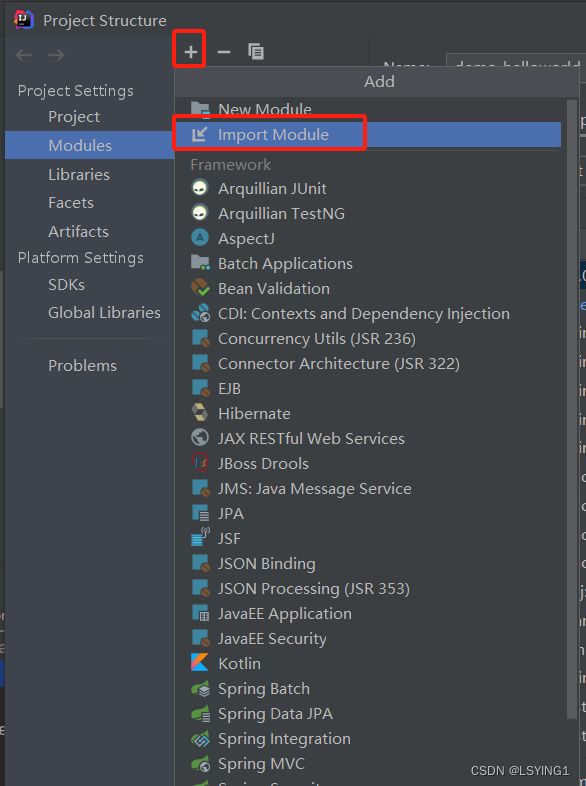586x786 pixels.
Task: Select New Module in Add menu
Action: 368,109
